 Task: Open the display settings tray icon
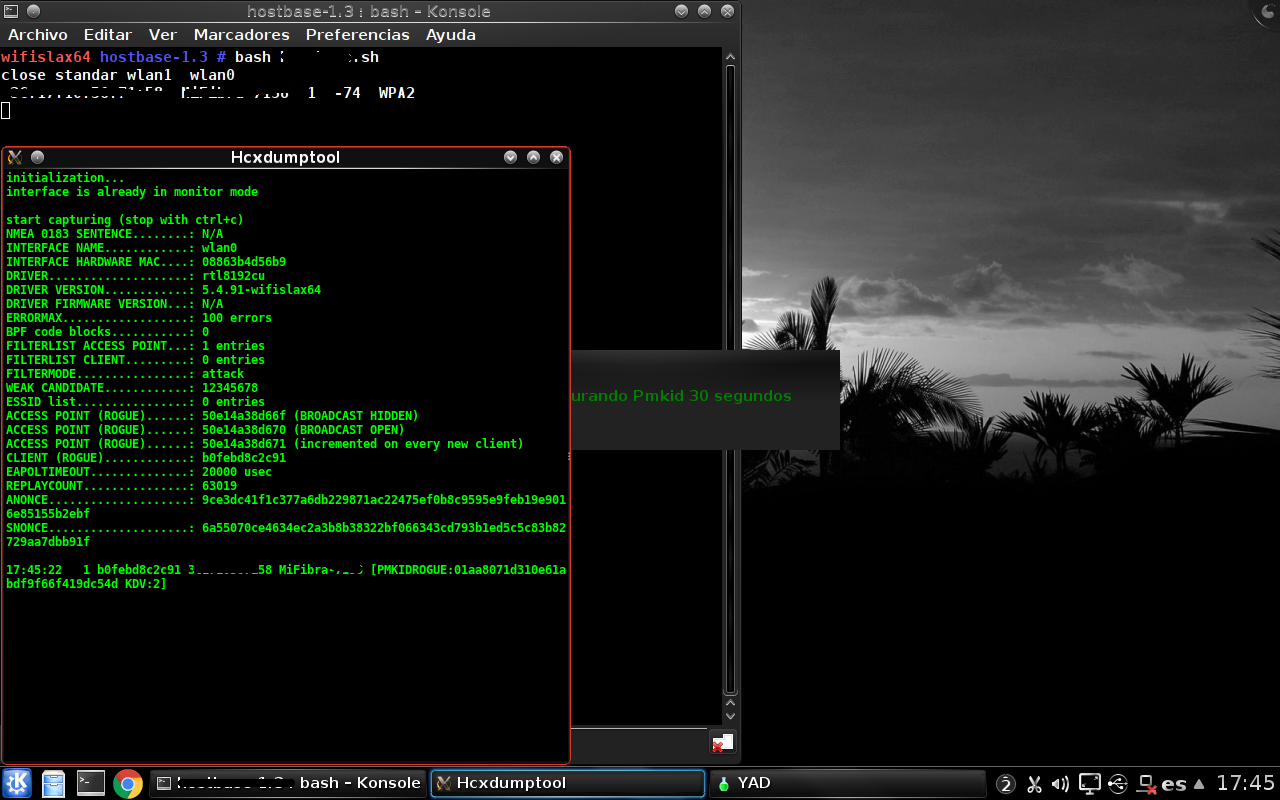click(x=1090, y=784)
